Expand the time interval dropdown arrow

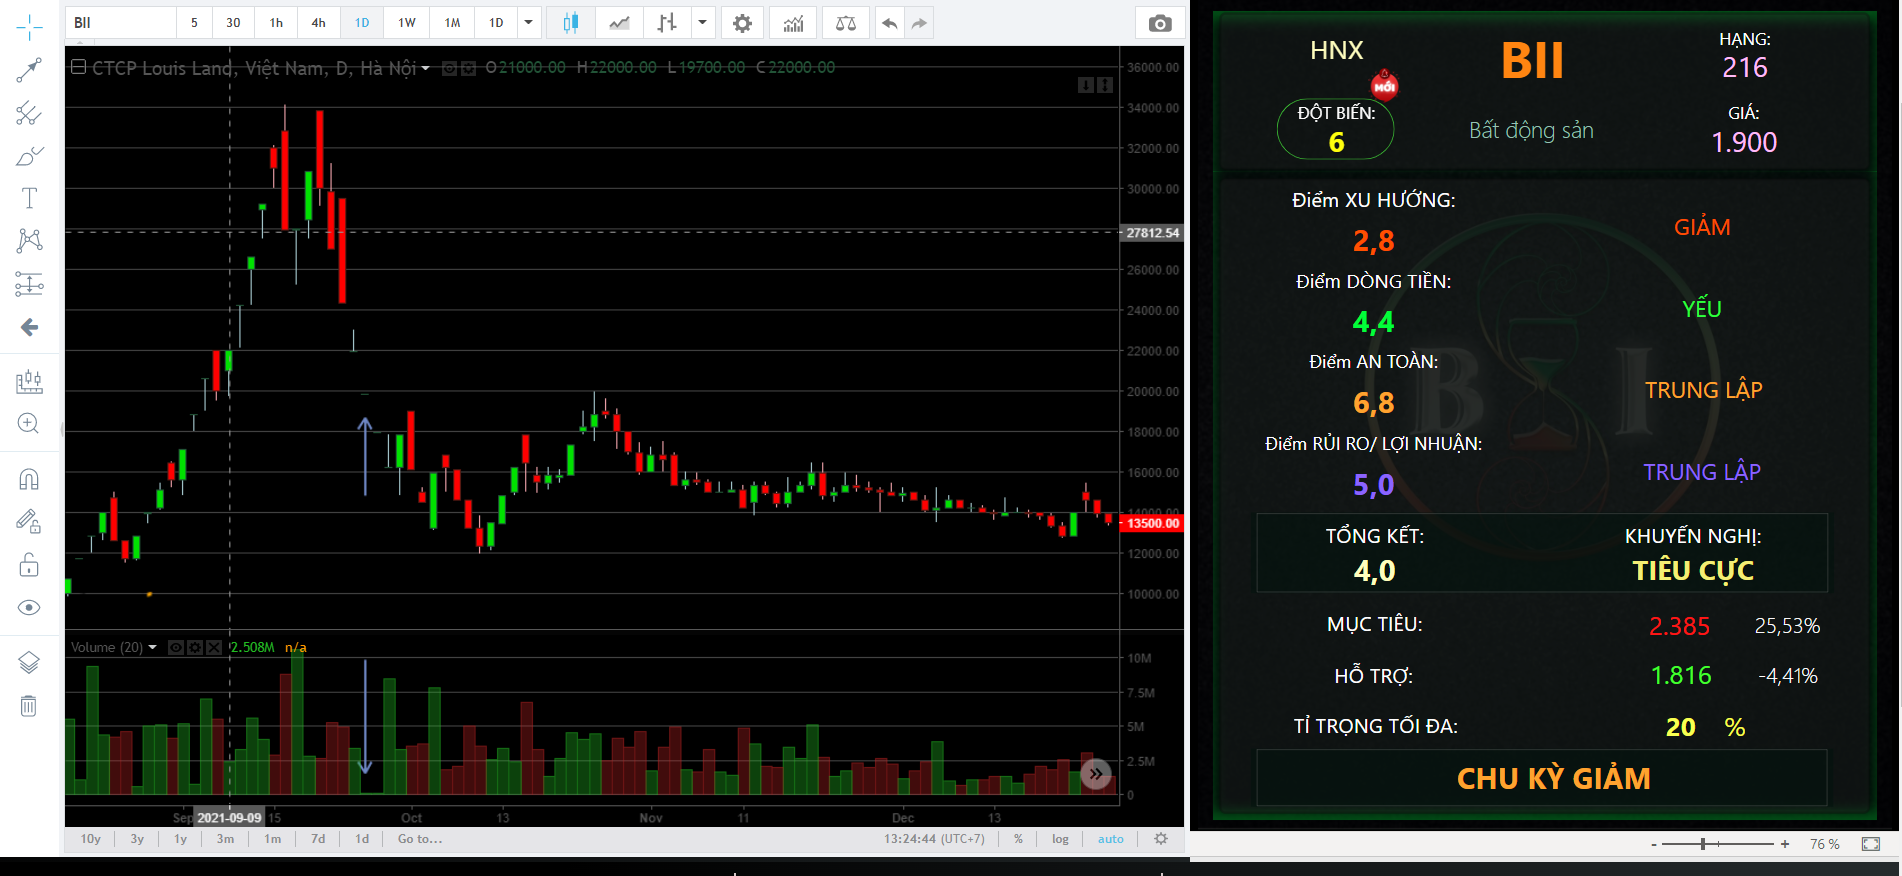pyautogui.click(x=528, y=23)
